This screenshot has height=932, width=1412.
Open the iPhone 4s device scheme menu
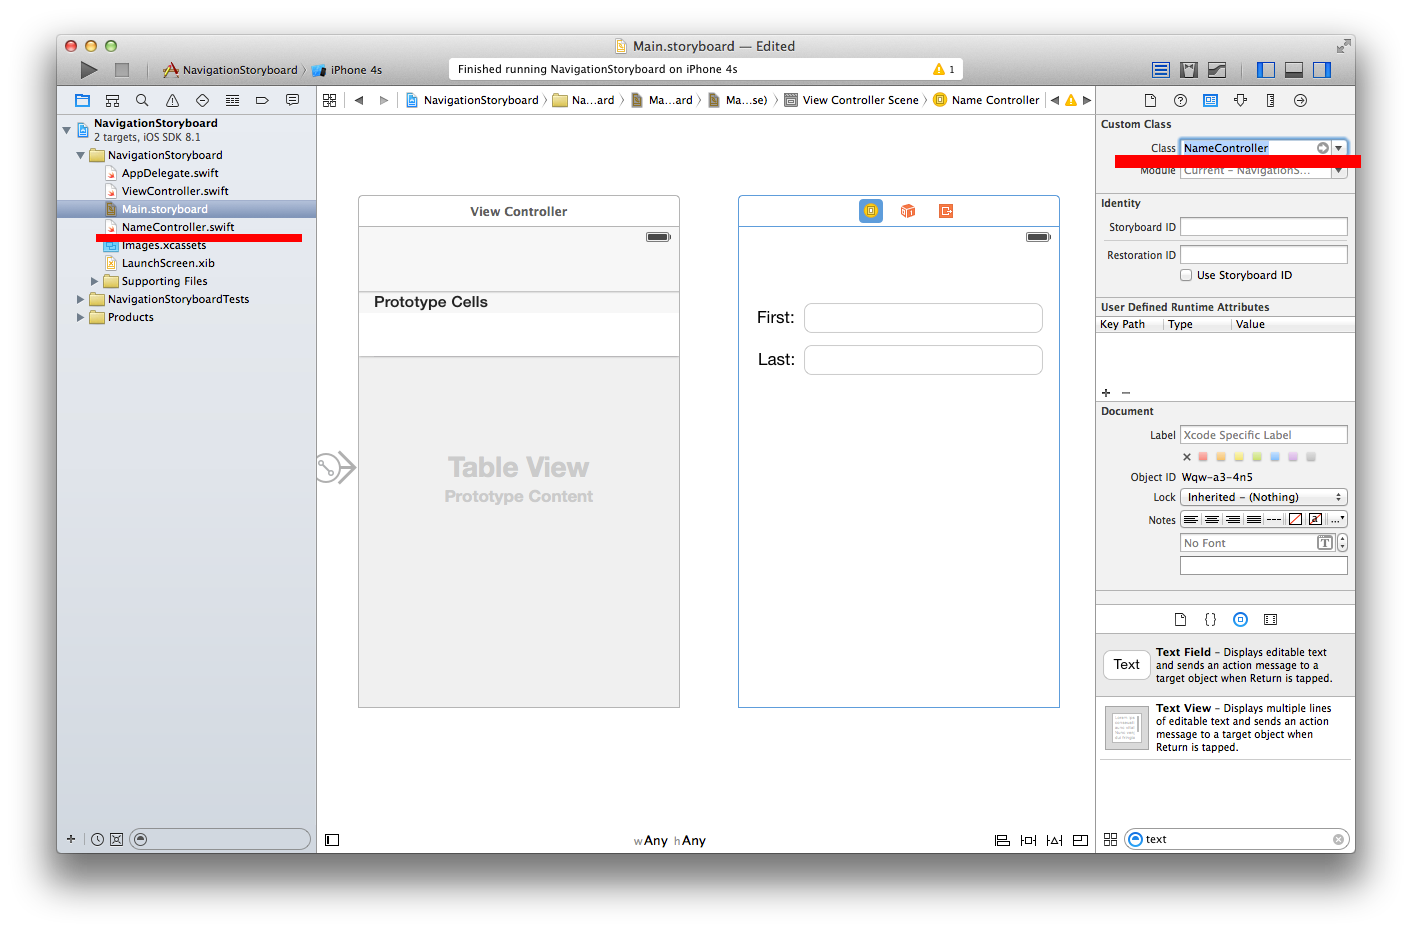pos(348,70)
